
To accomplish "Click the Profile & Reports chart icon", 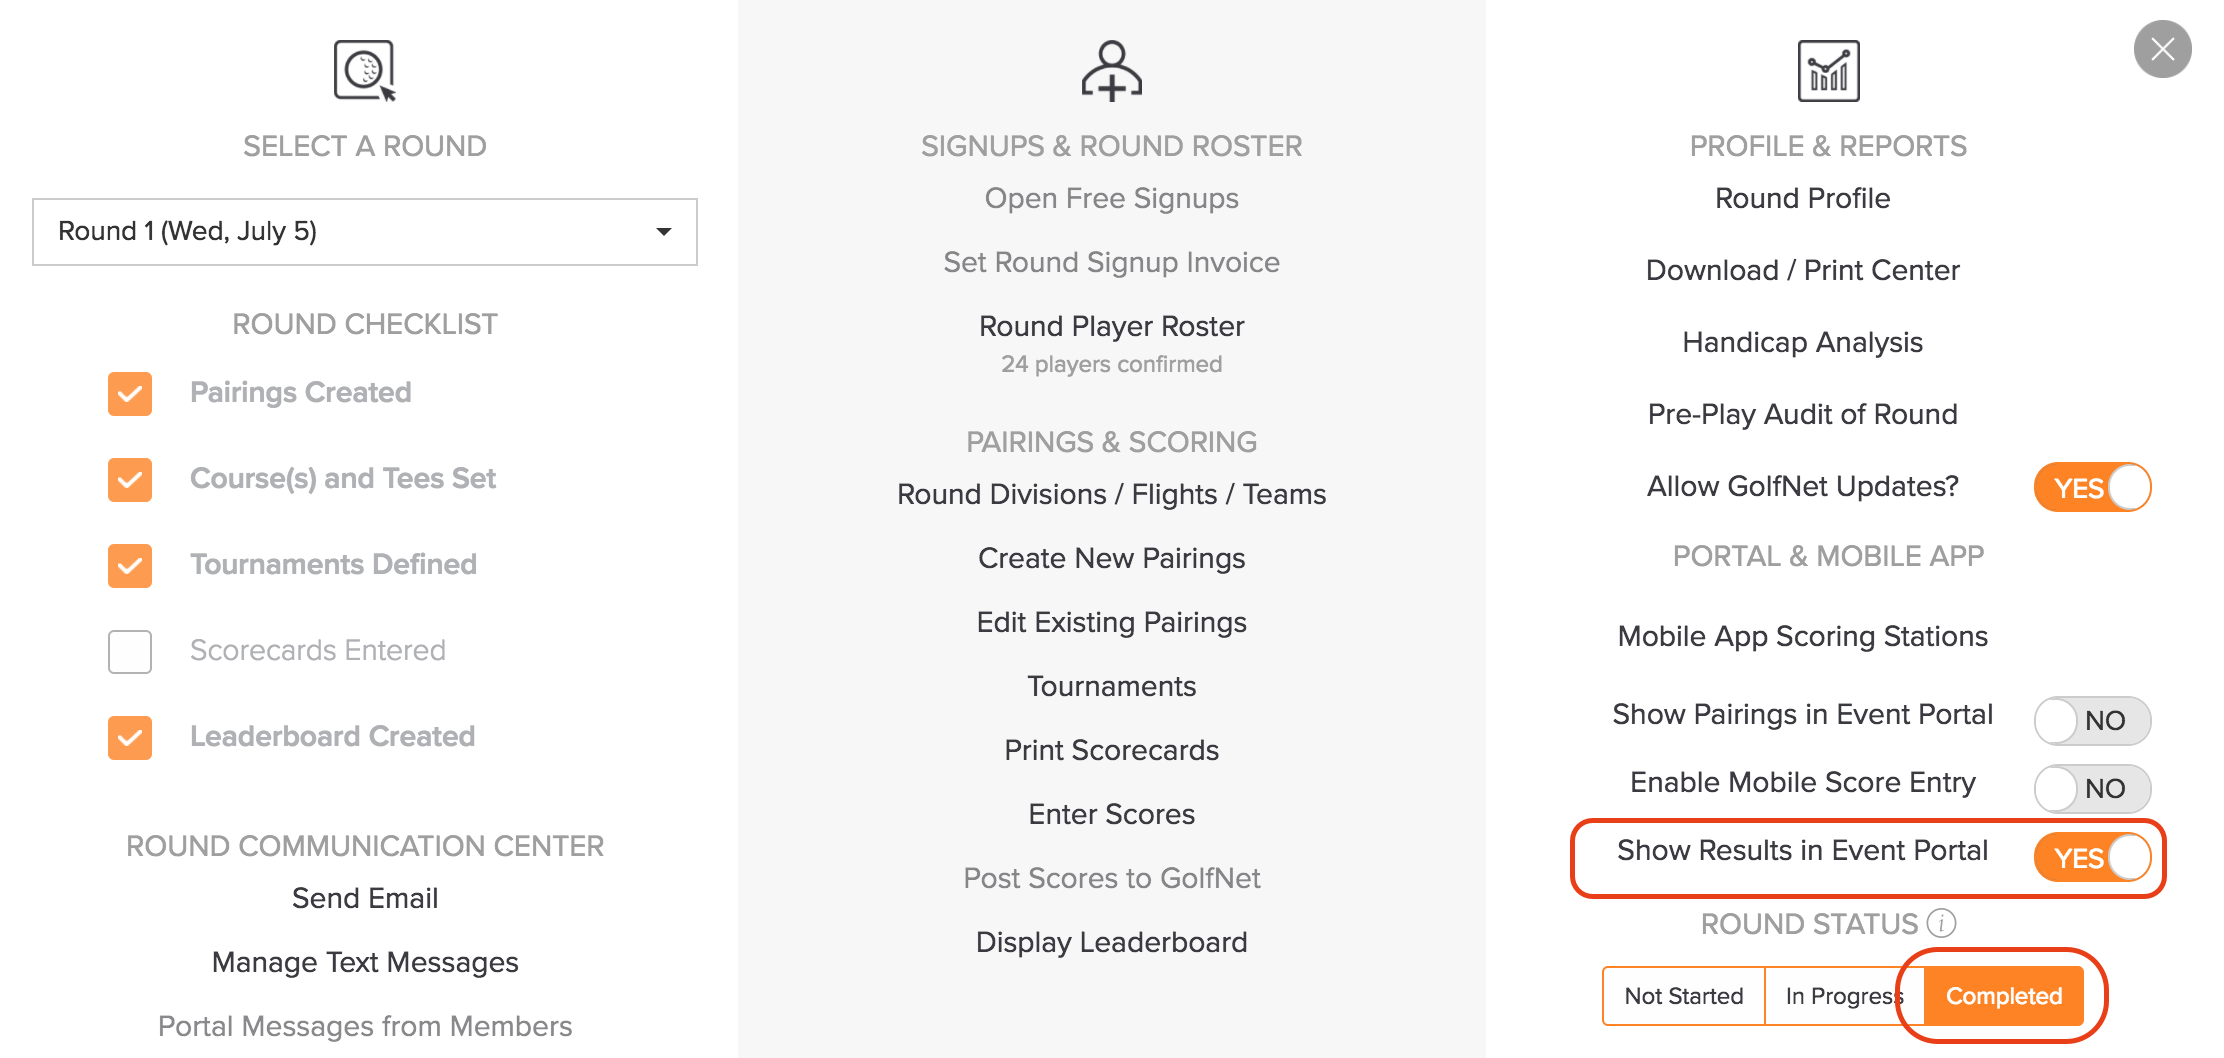I will [x=1828, y=71].
